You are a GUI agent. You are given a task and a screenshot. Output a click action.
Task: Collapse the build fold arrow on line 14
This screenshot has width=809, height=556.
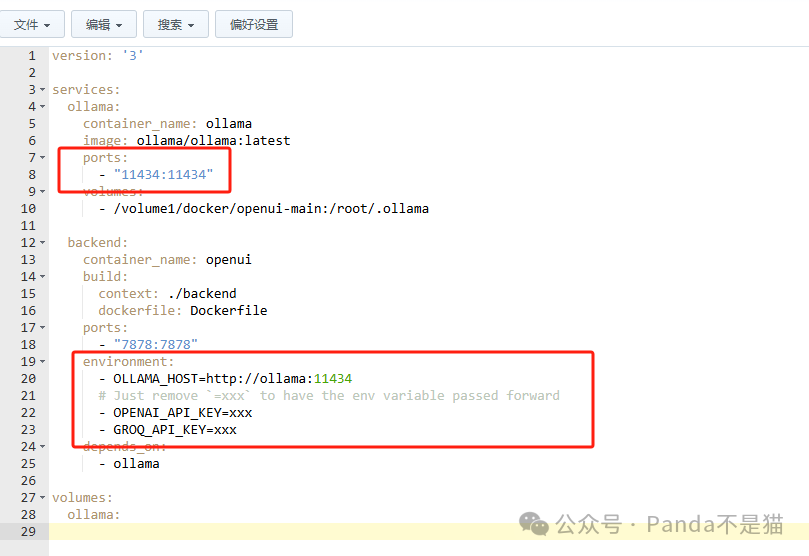(x=42, y=277)
